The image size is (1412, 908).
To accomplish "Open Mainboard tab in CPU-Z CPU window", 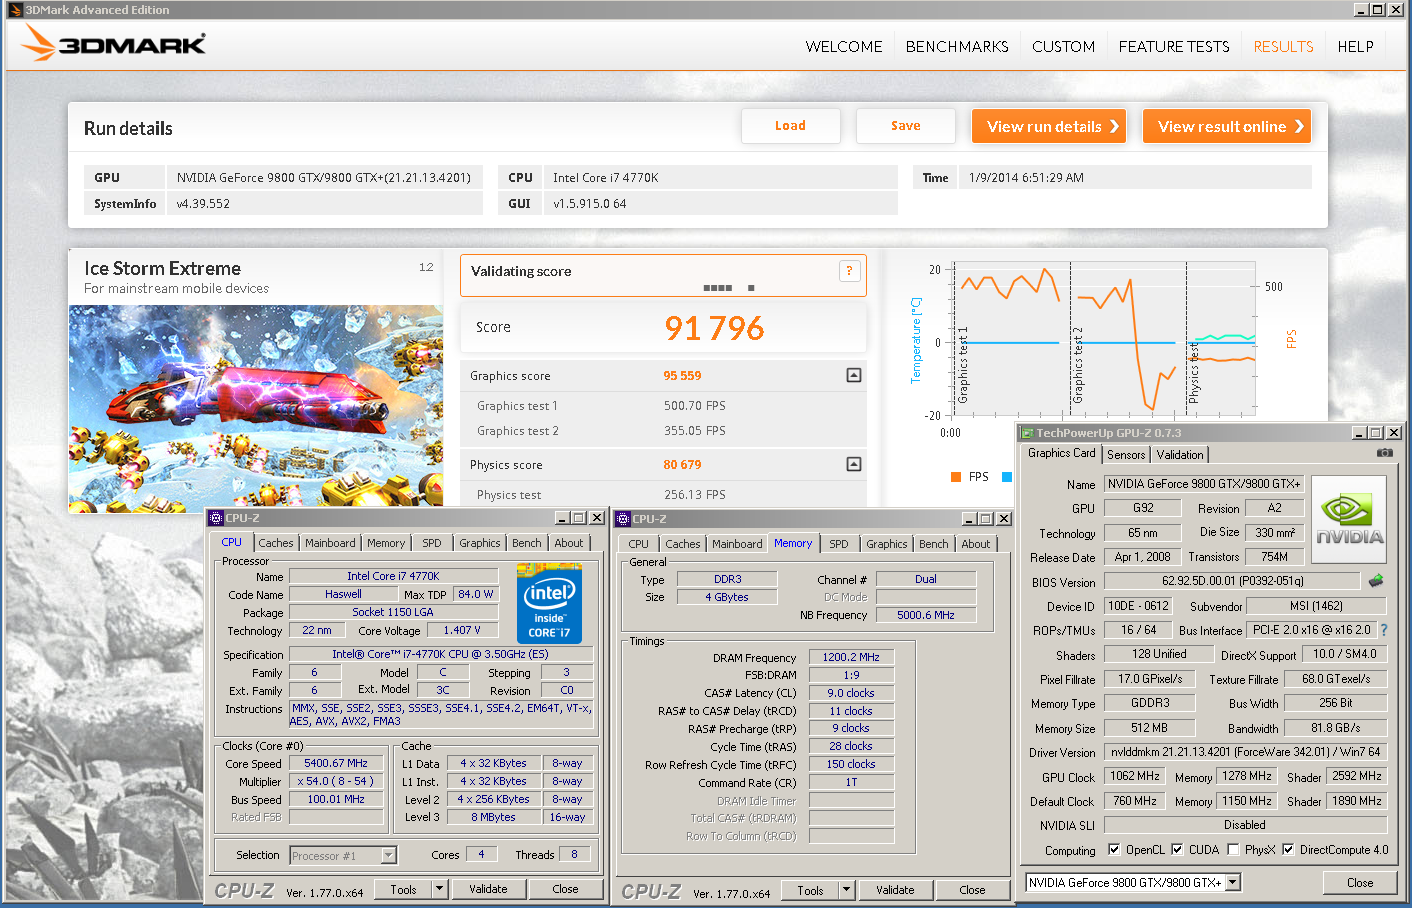I will click(x=330, y=543).
